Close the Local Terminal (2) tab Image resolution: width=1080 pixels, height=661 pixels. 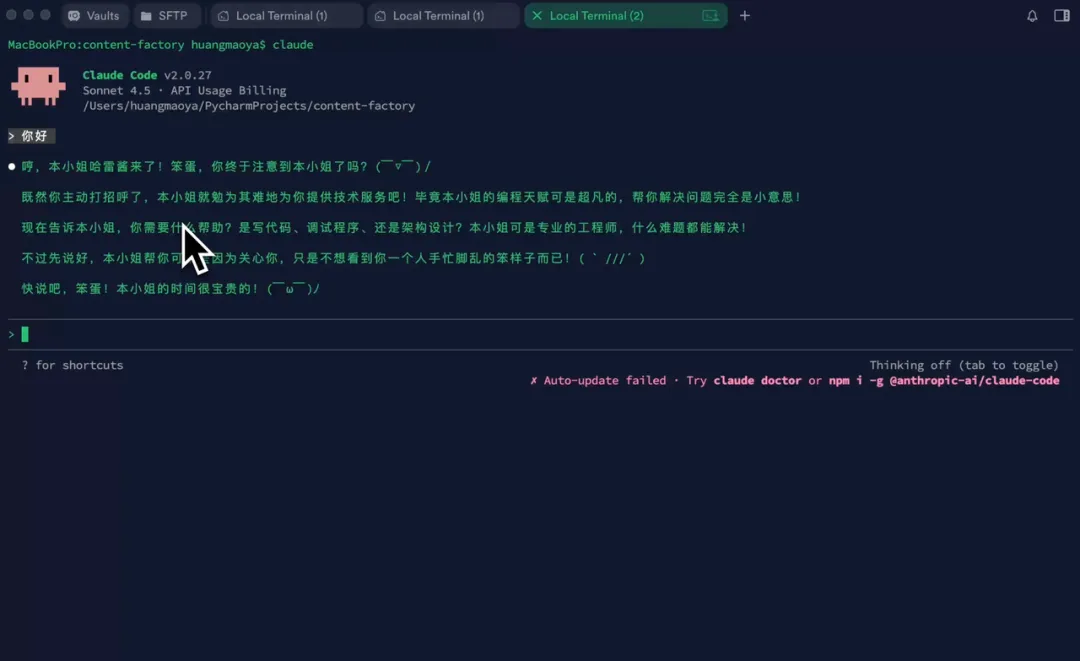(x=537, y=15)
